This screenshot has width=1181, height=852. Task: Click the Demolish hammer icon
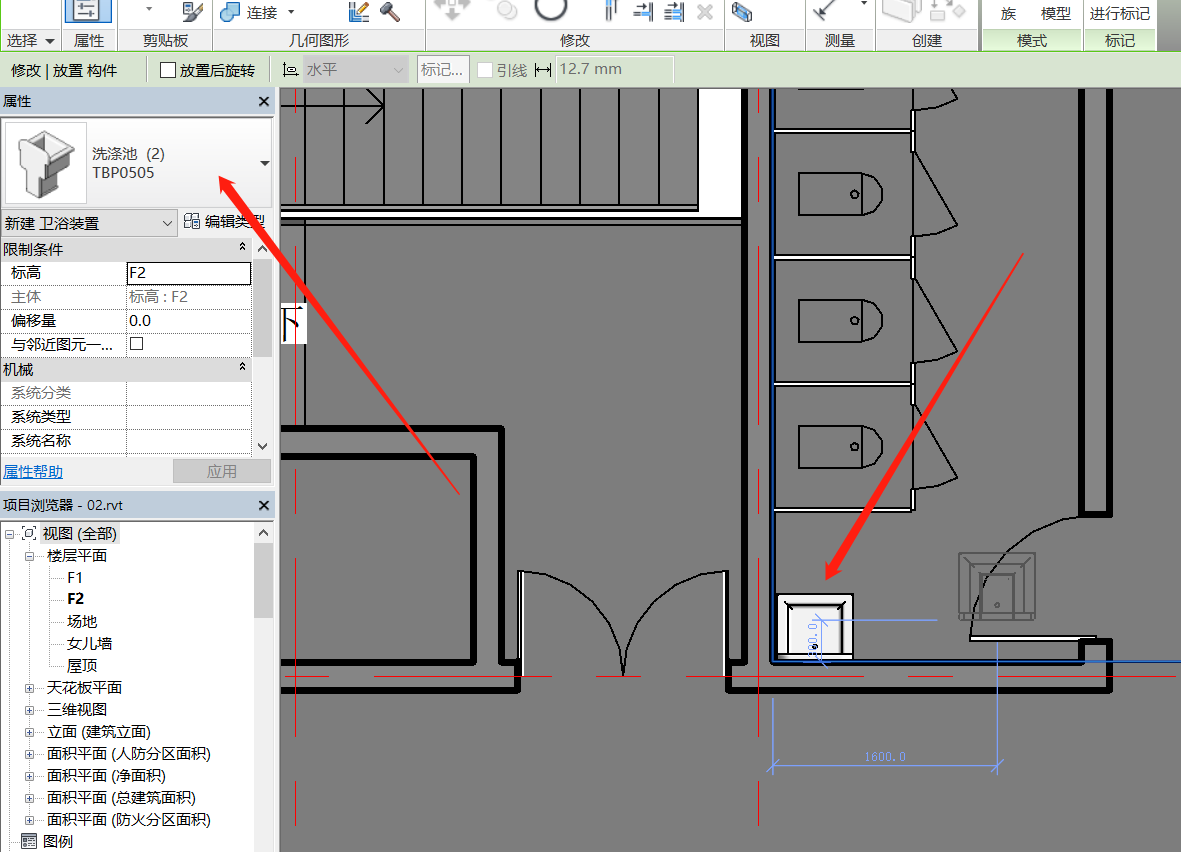coord(389,12)
